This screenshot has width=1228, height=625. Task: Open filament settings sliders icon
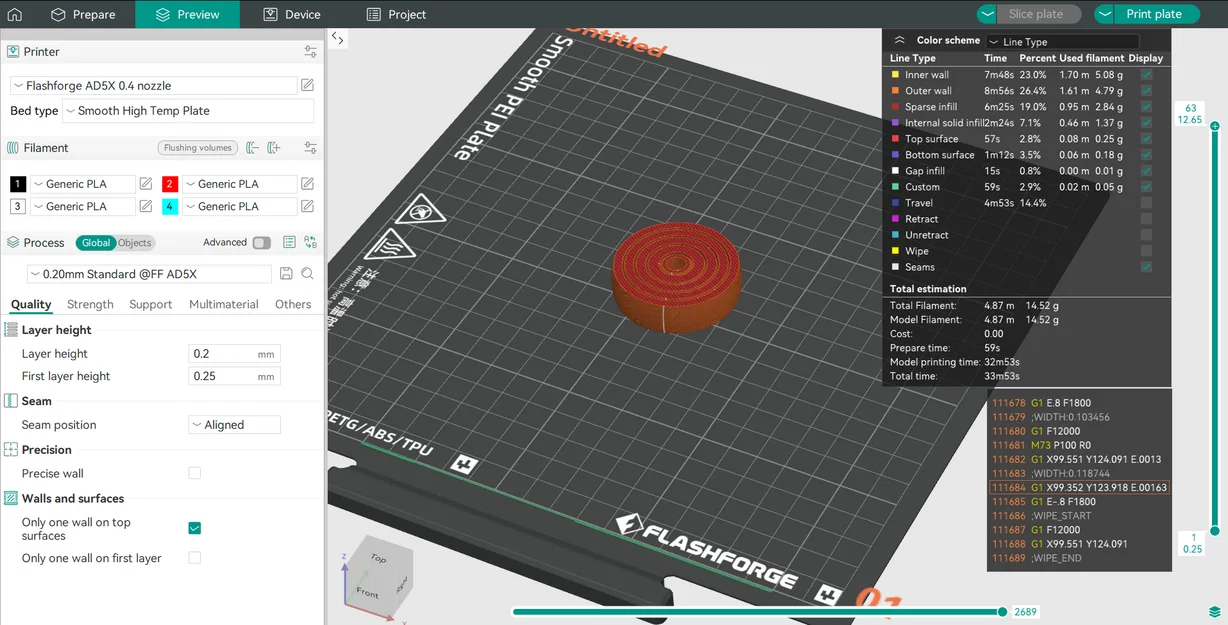pos(310,147)
